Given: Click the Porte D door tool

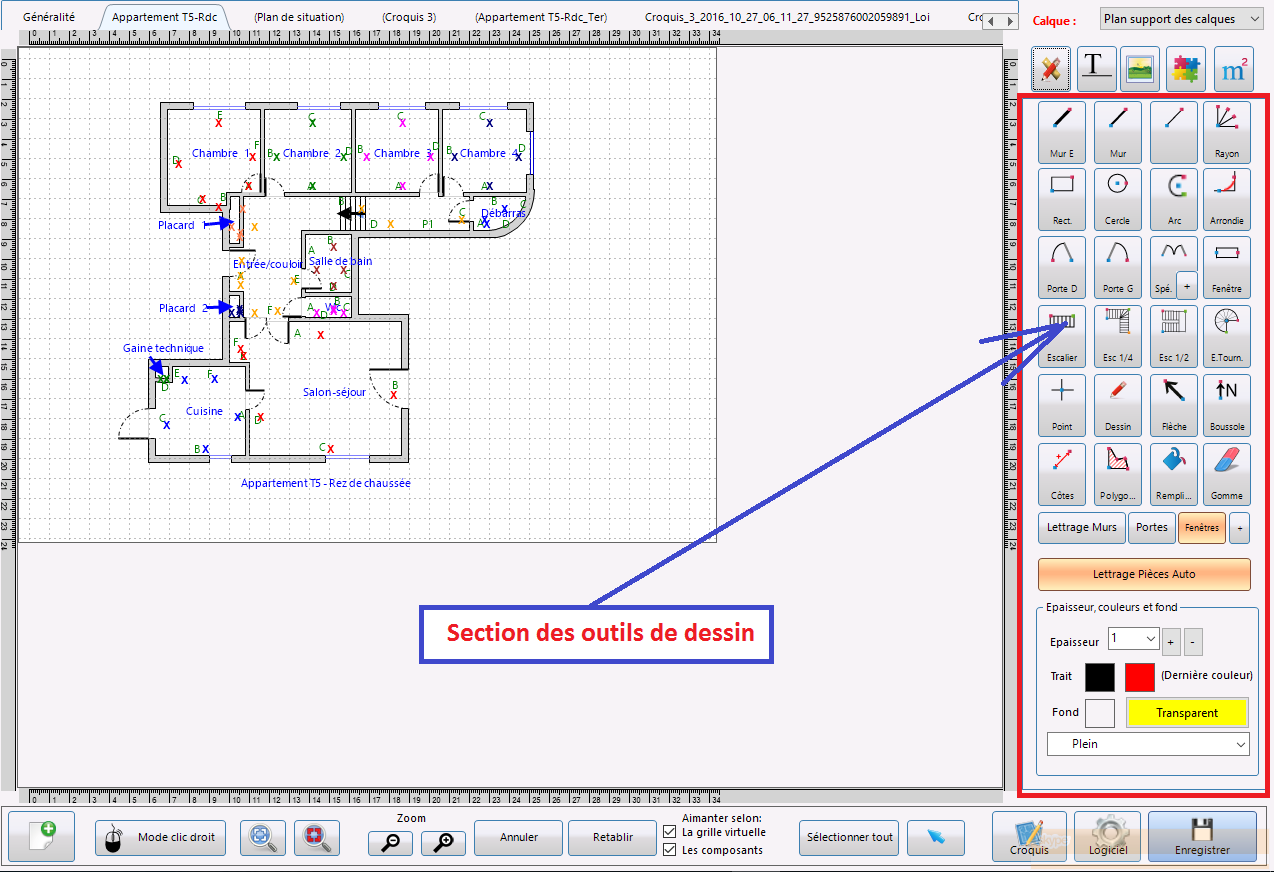Looking at the screenshot, I should [x=1061, y=267].
